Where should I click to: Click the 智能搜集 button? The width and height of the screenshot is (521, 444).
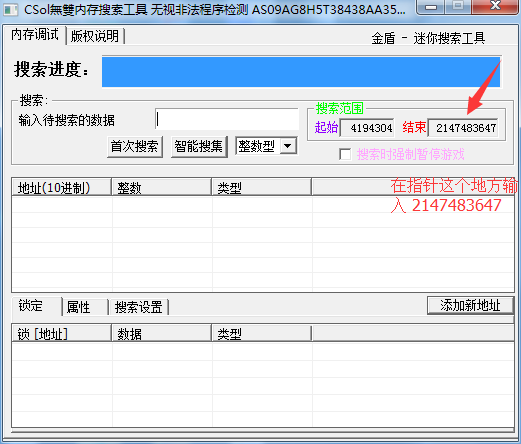pos(199,146)
